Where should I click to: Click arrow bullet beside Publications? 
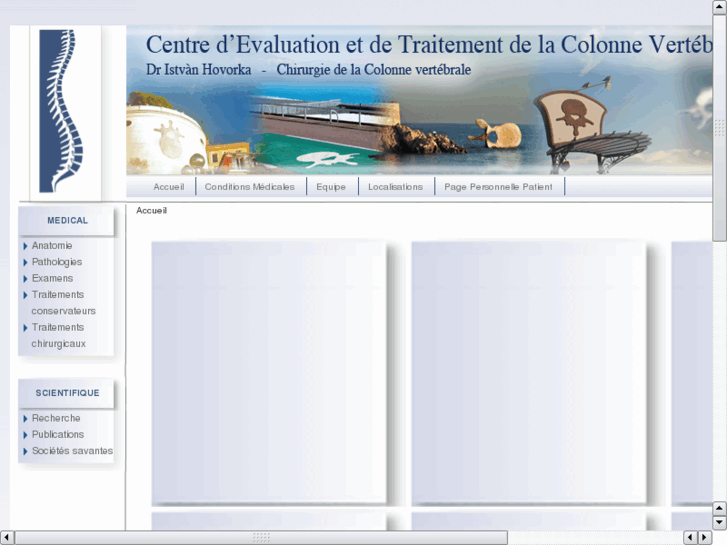[x=25, y=435]
